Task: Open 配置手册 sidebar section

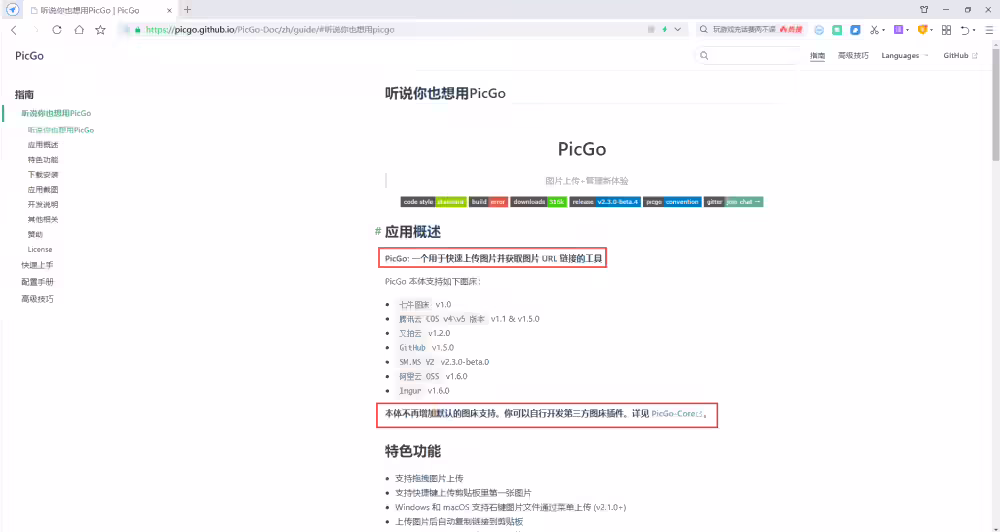Action: (x=37, y=282)
